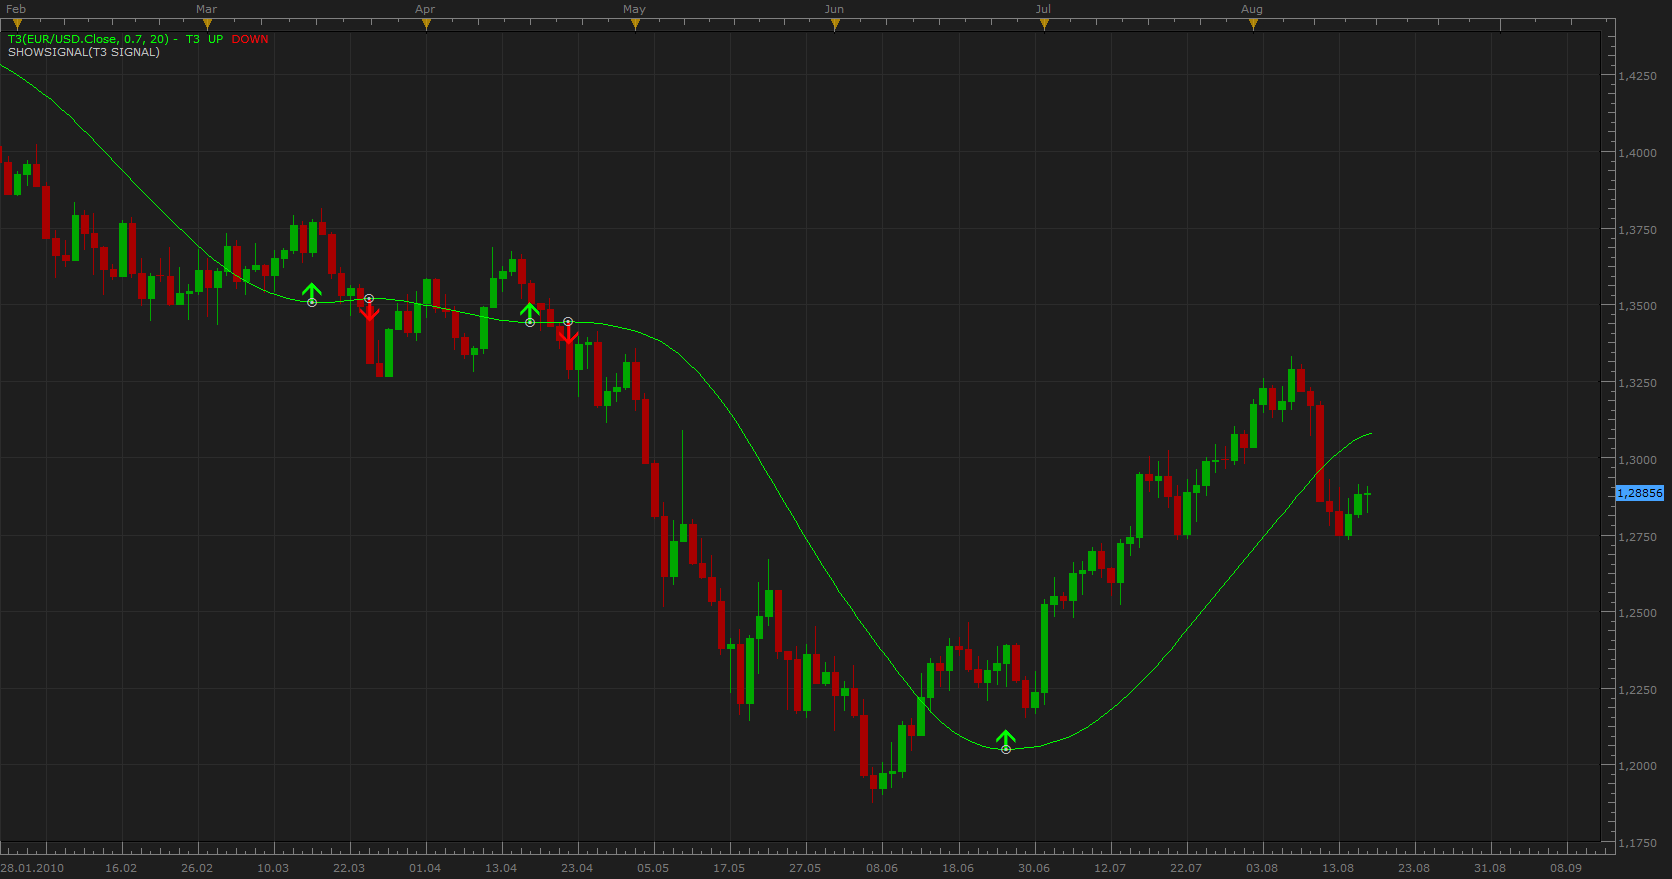Click the 1,4250 price axis label
1672x879 pixels.
point(1638,76)
